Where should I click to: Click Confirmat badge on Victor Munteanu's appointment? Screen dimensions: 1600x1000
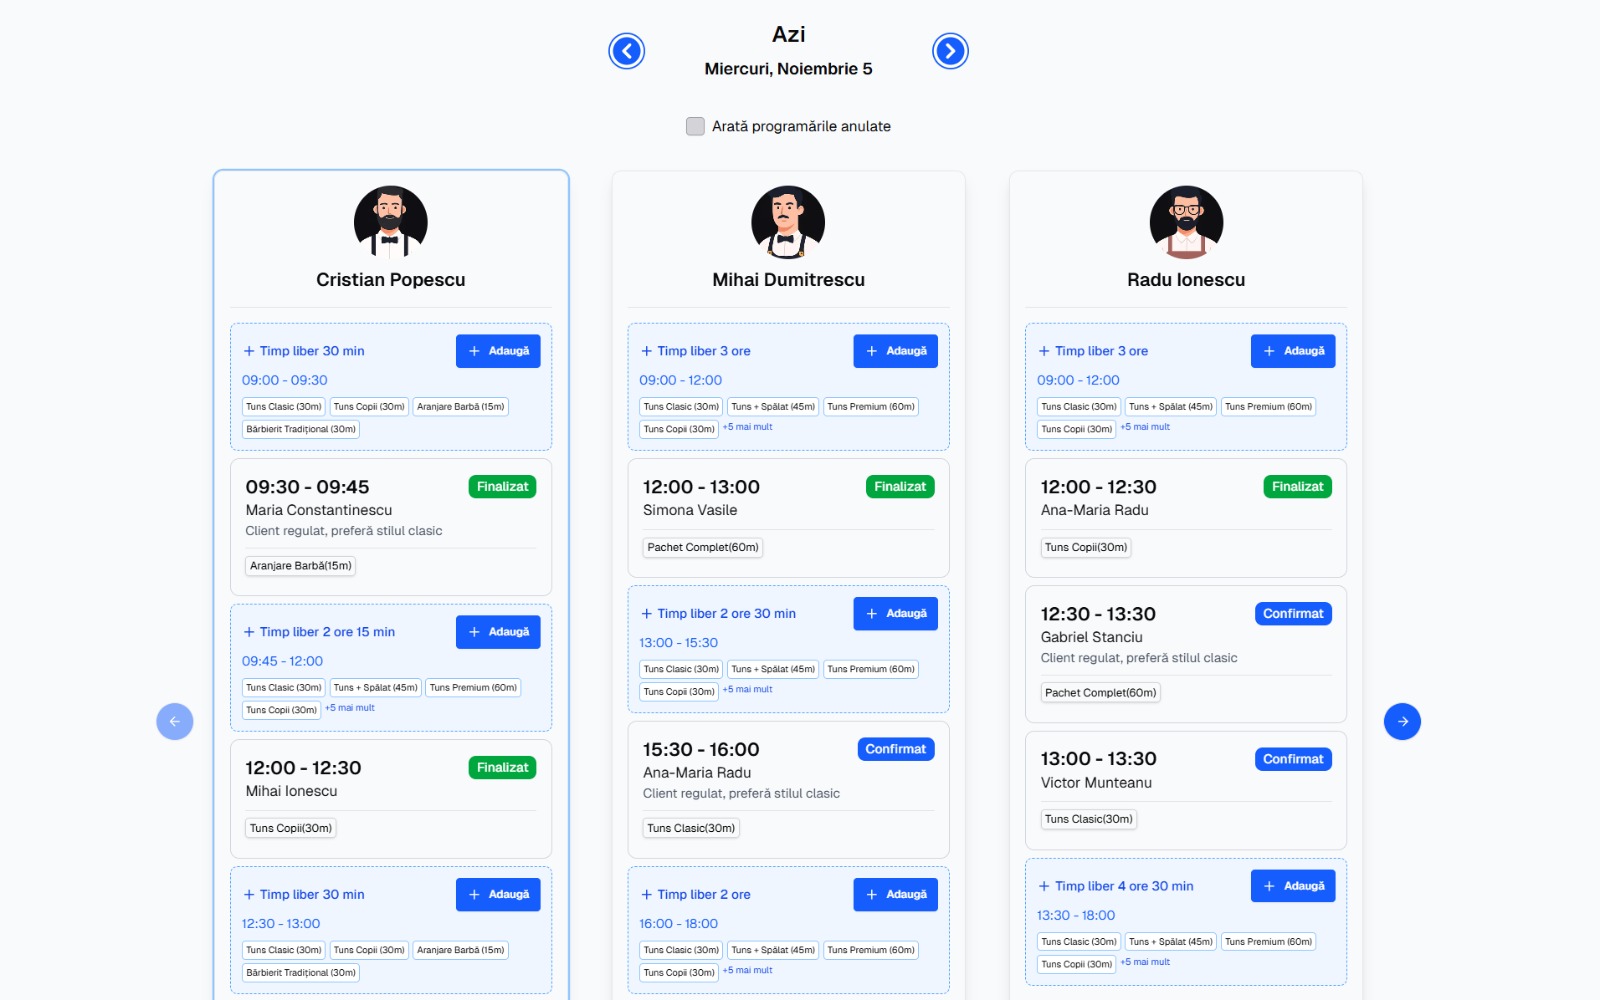[x=1292, y=759]
